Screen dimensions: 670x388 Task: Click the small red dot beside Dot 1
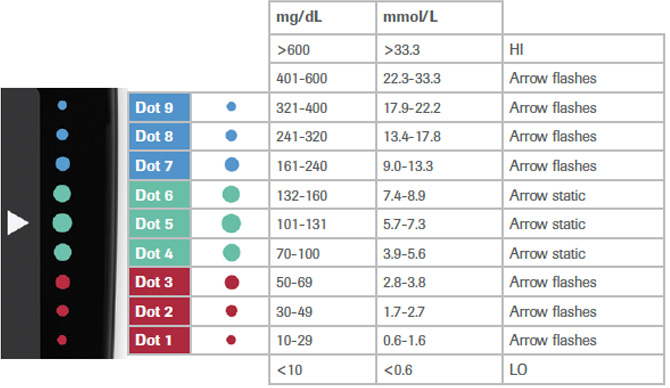coord(231,340)
